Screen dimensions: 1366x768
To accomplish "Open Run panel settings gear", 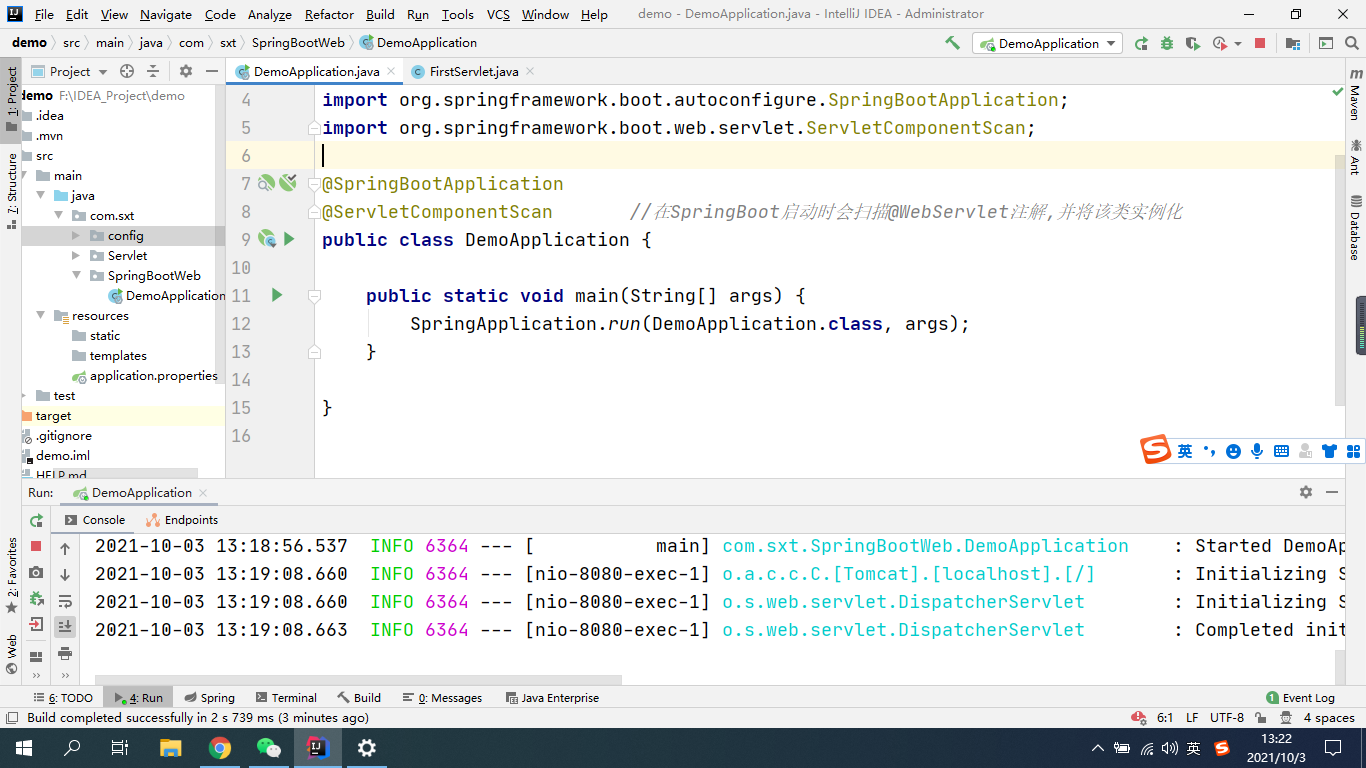I will [x=1306, y=492].
